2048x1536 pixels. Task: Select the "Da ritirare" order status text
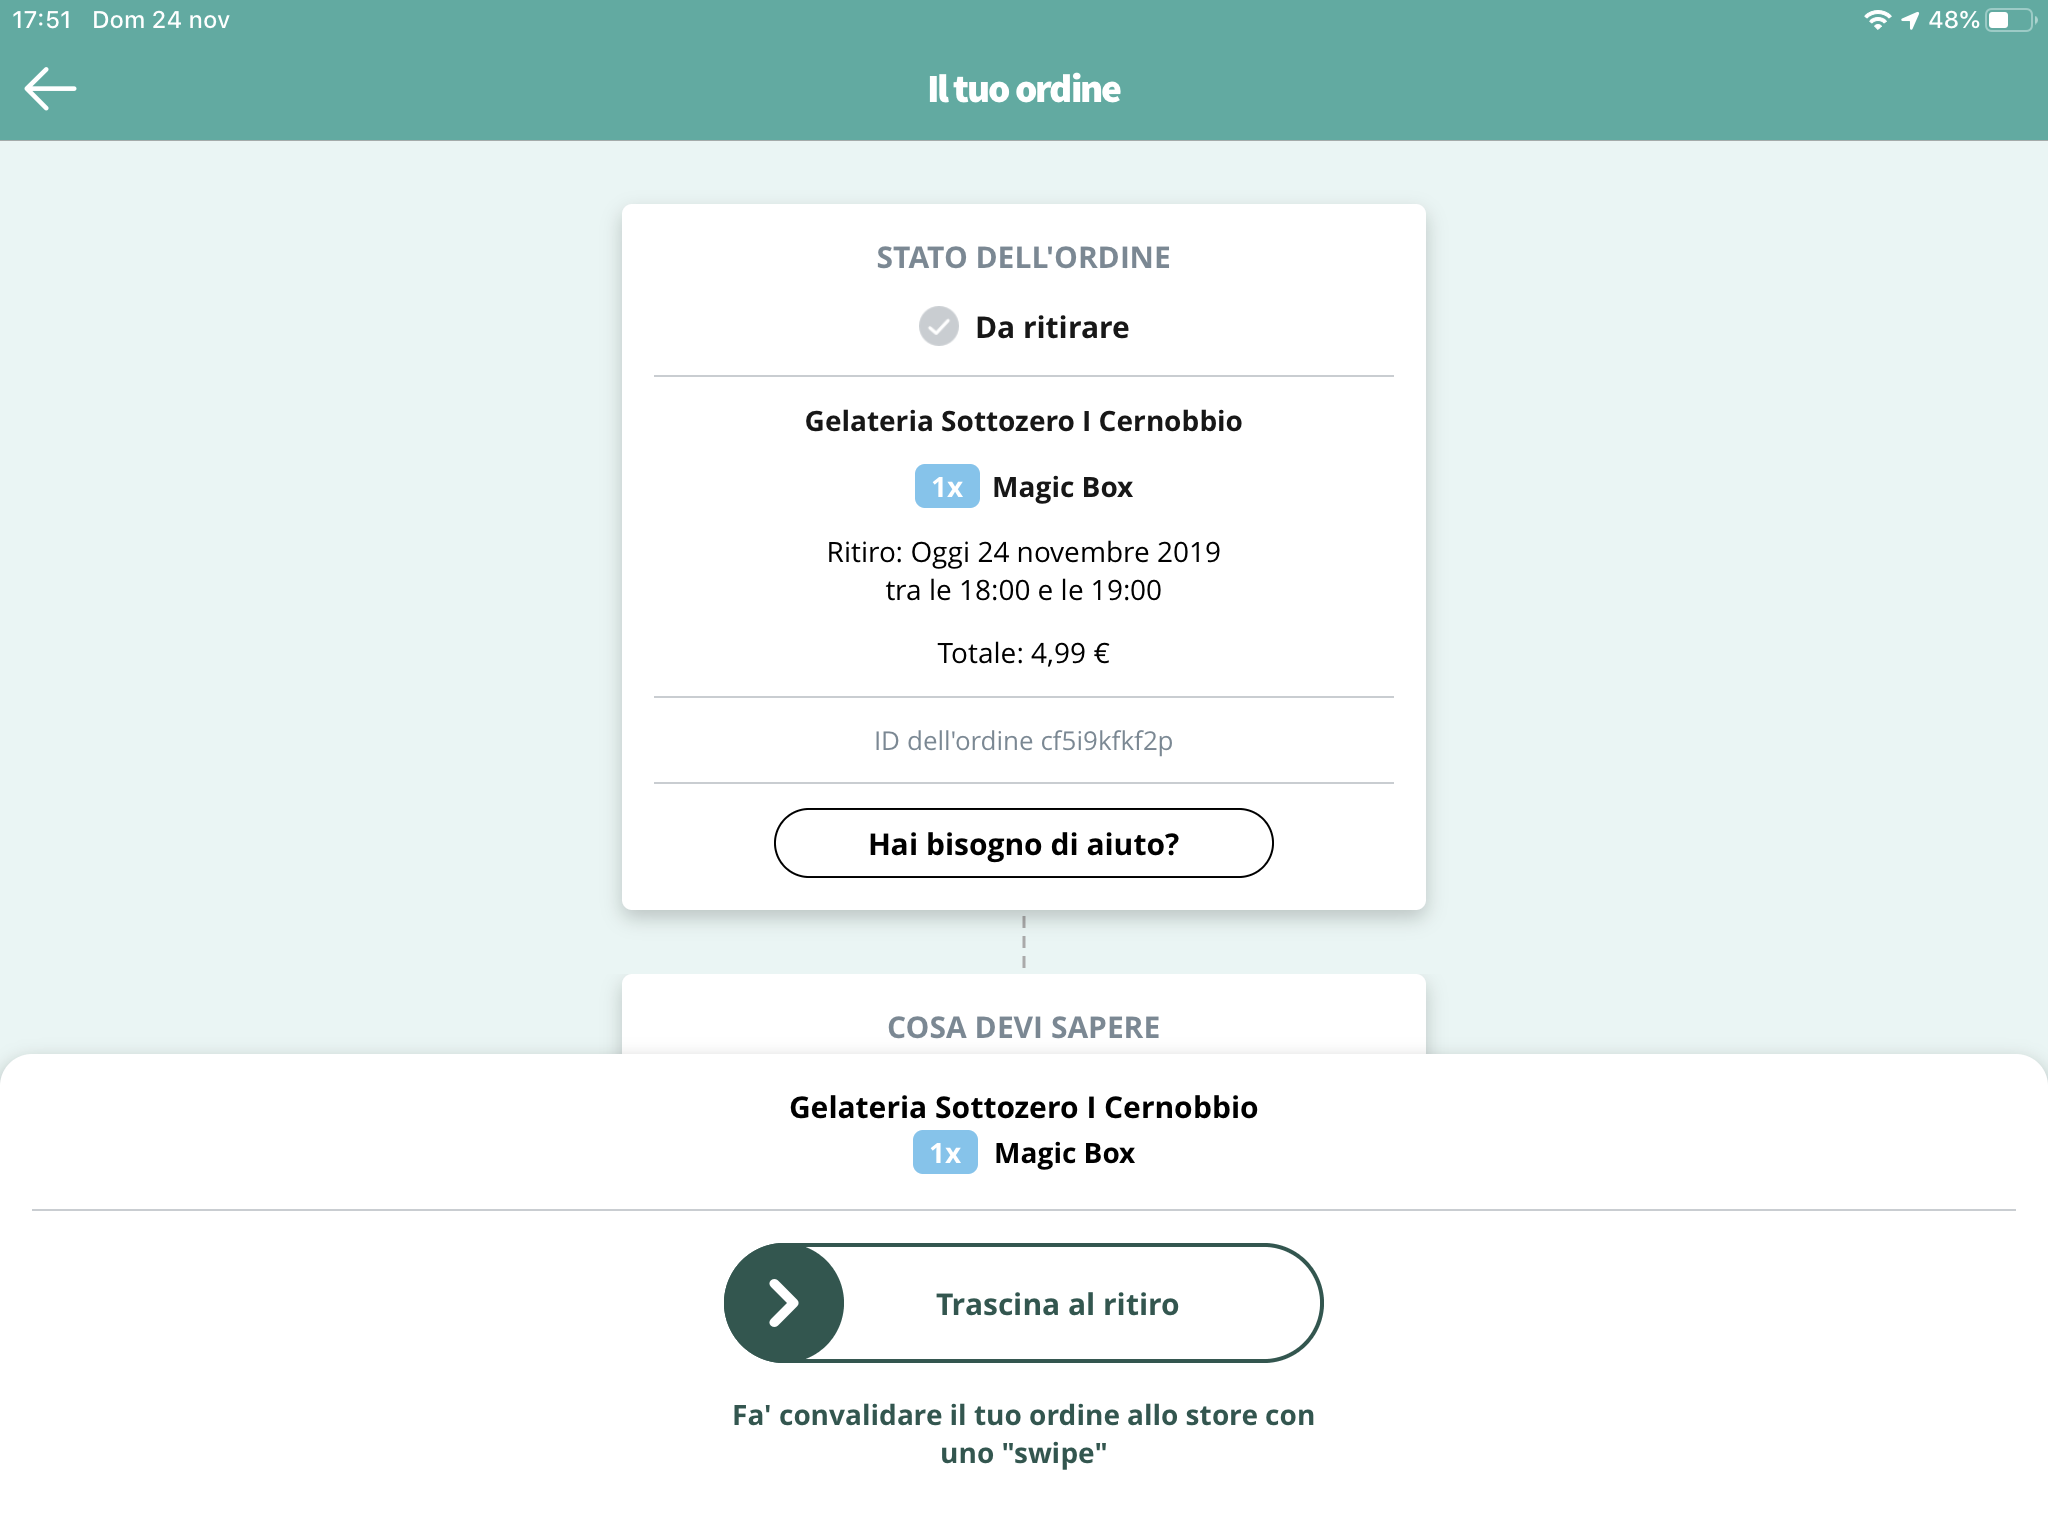(1051, 327)
